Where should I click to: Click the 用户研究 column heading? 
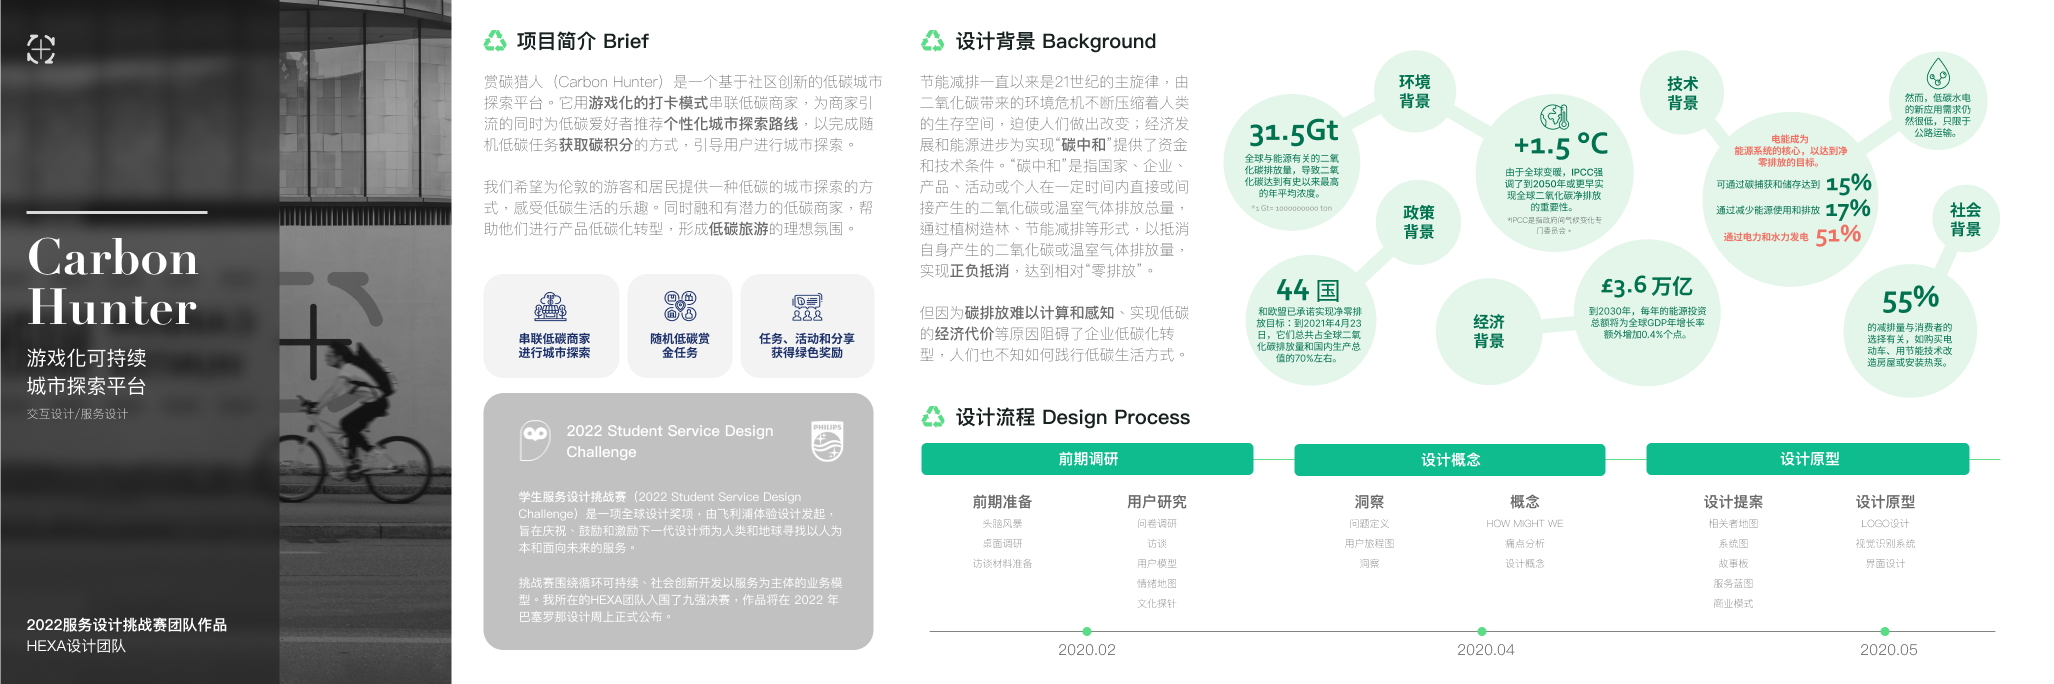[x=1157, y=502]
